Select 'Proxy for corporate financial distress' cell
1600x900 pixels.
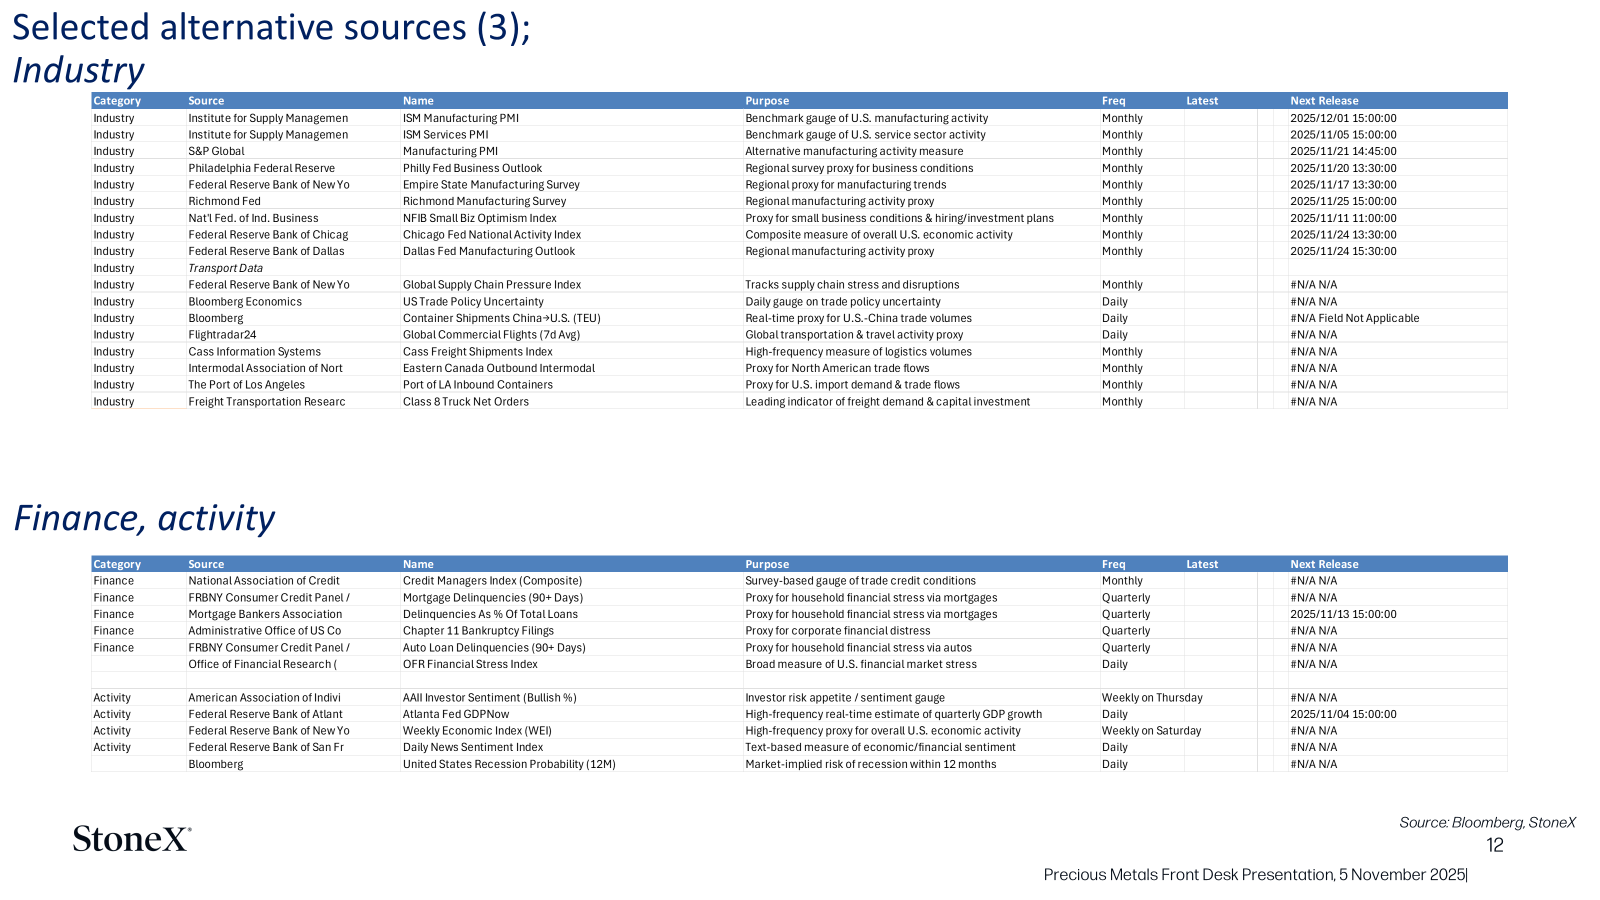[838, 631]
